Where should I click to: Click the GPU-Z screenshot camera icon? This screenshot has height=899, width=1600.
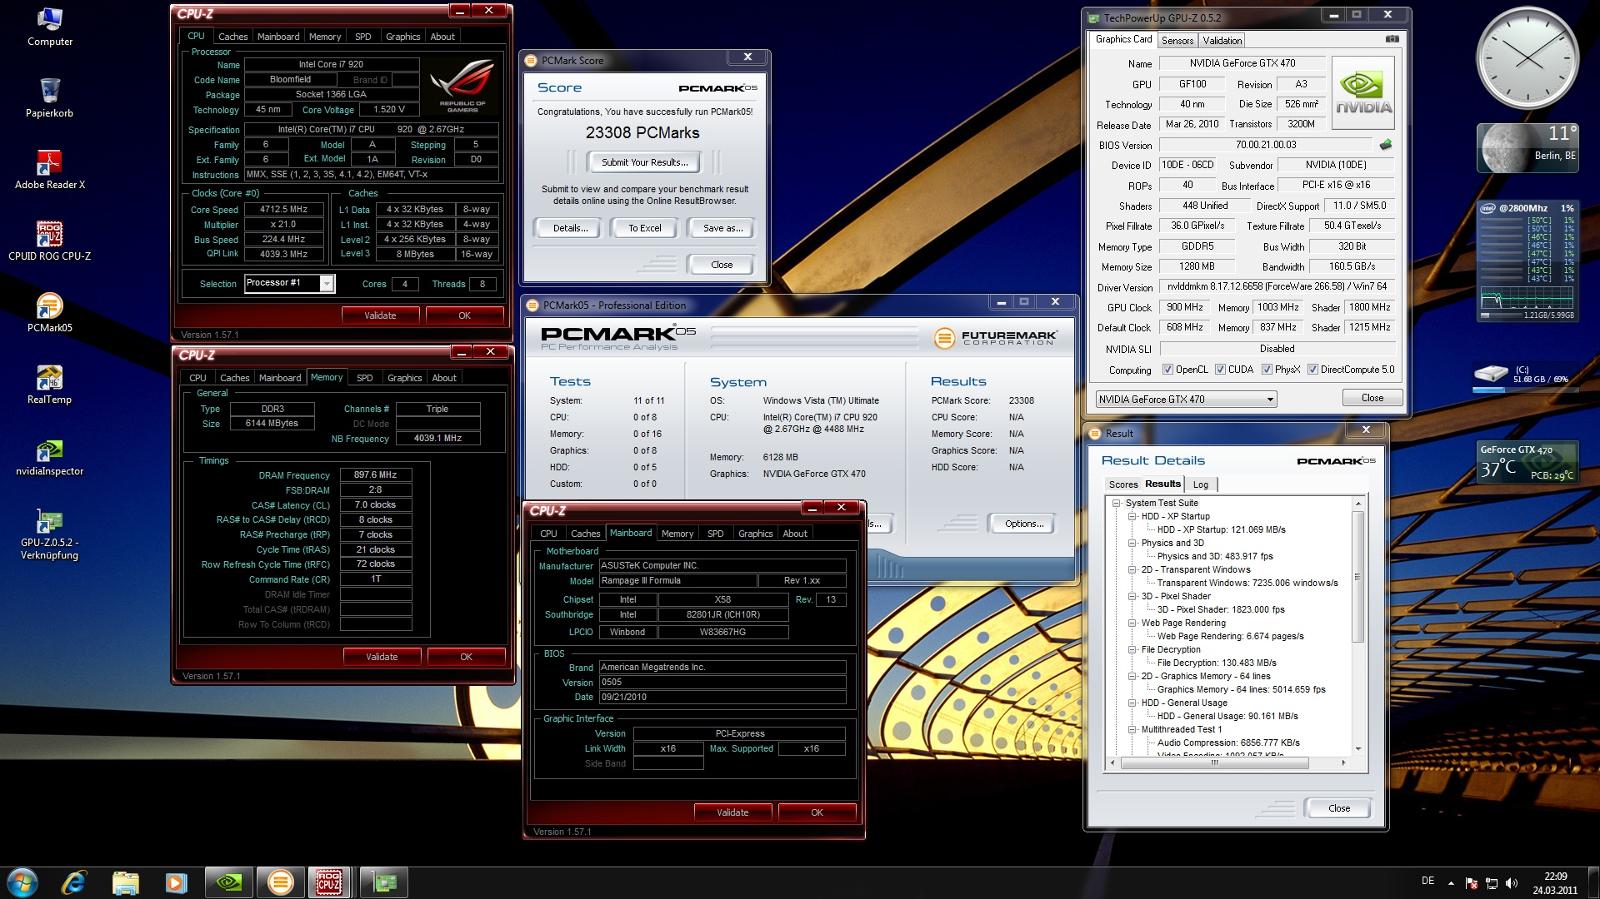click(1392, 39)
